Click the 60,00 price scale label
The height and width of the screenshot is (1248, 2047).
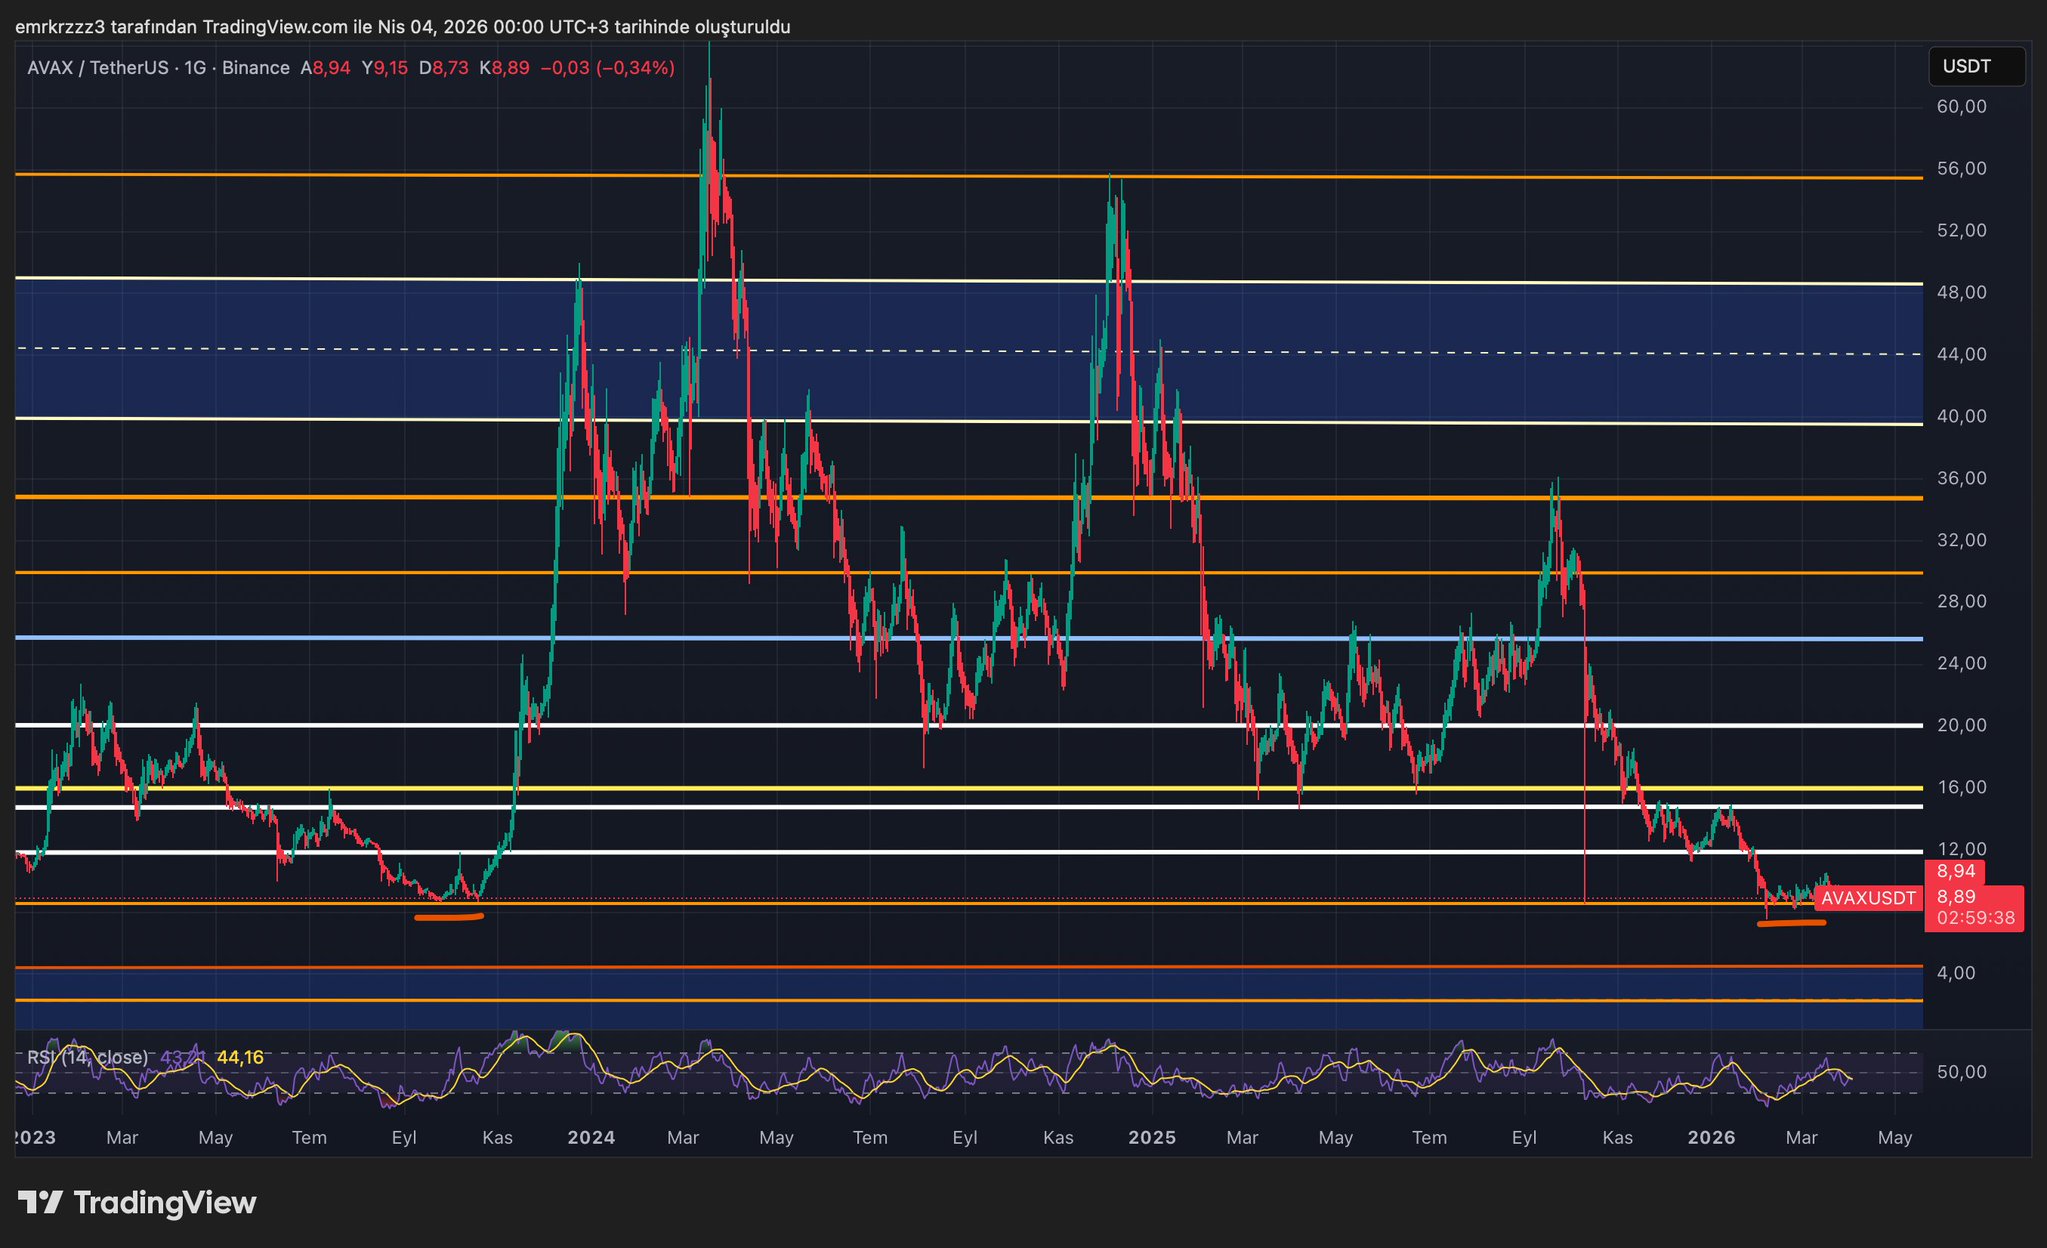click(1961, 107)
